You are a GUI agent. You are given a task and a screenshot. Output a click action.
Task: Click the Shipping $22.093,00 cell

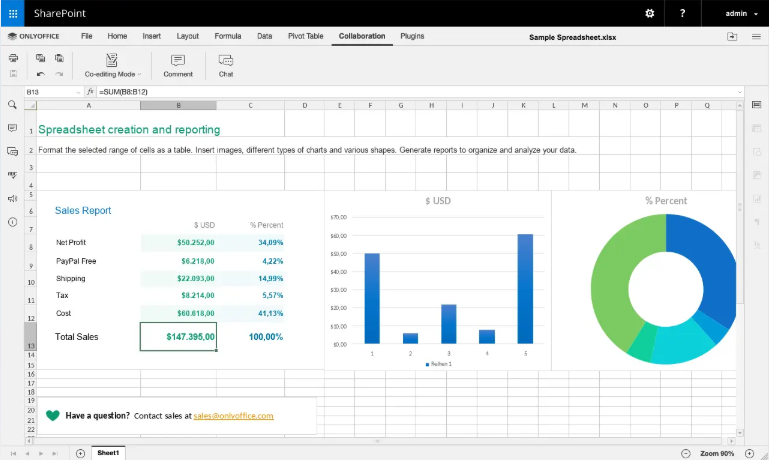pos(178,278)
